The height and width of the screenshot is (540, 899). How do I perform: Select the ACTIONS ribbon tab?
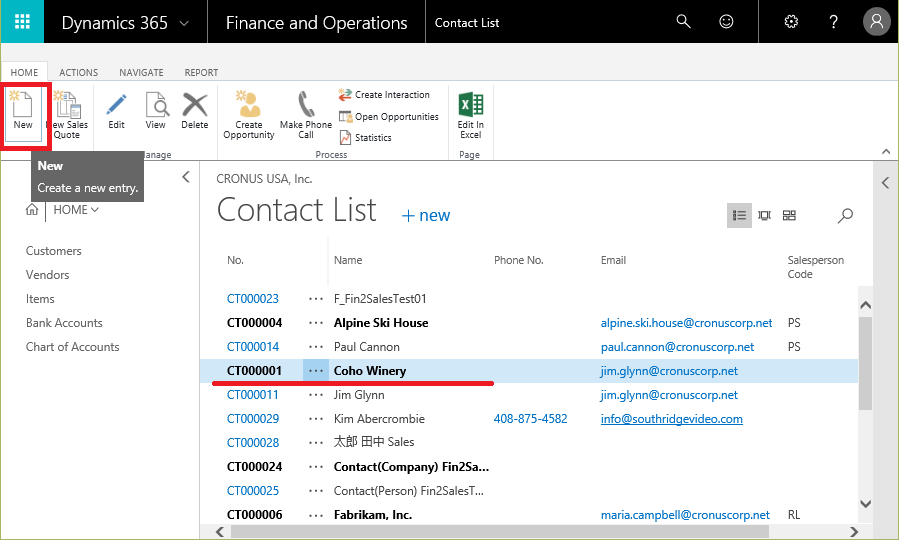pos(79,72)
